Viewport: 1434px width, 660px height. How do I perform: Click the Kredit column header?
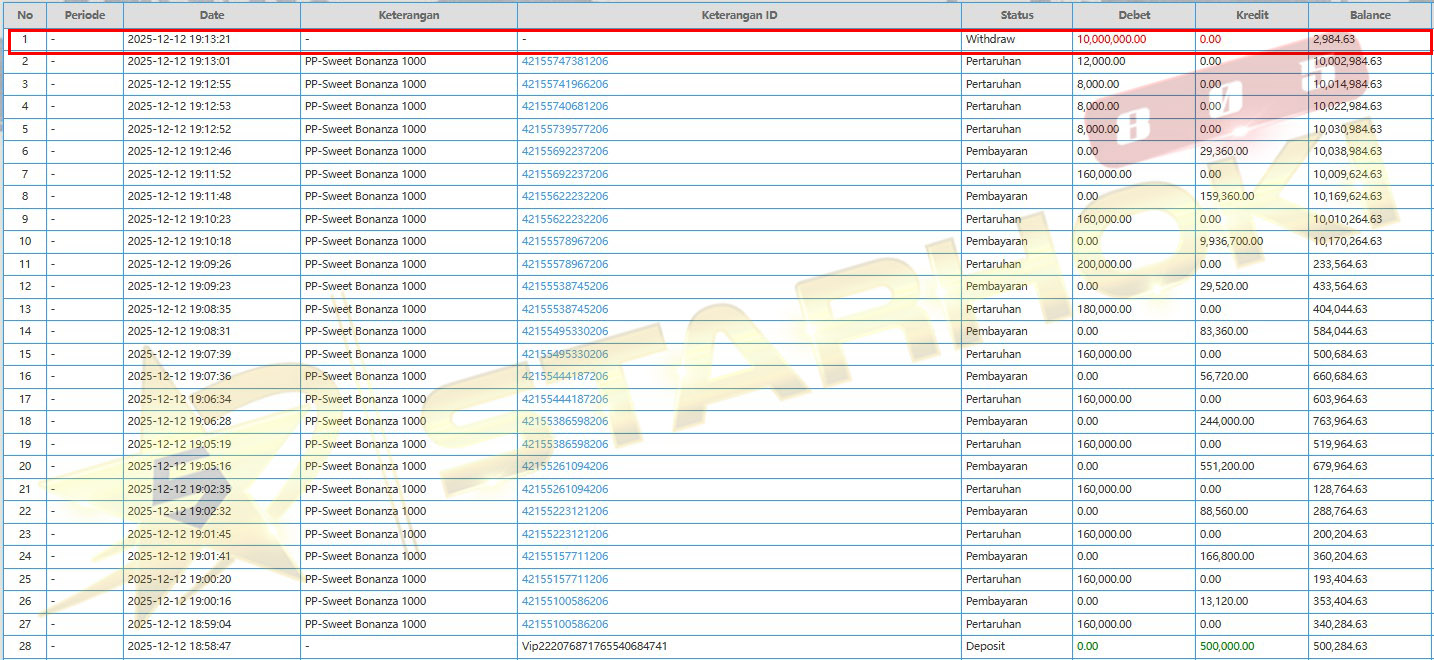(1251, 15)
